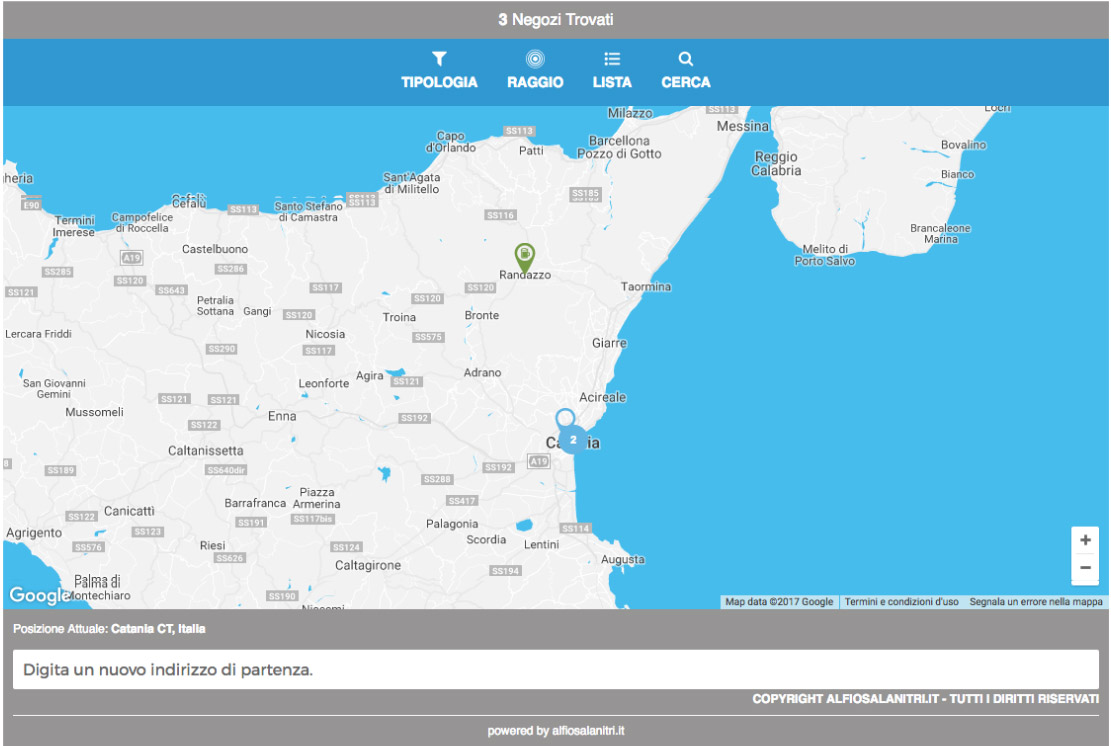Screen dimensions: 1111x746
Task: Click the Agrigento map label
Action: [x=34, y=533]
